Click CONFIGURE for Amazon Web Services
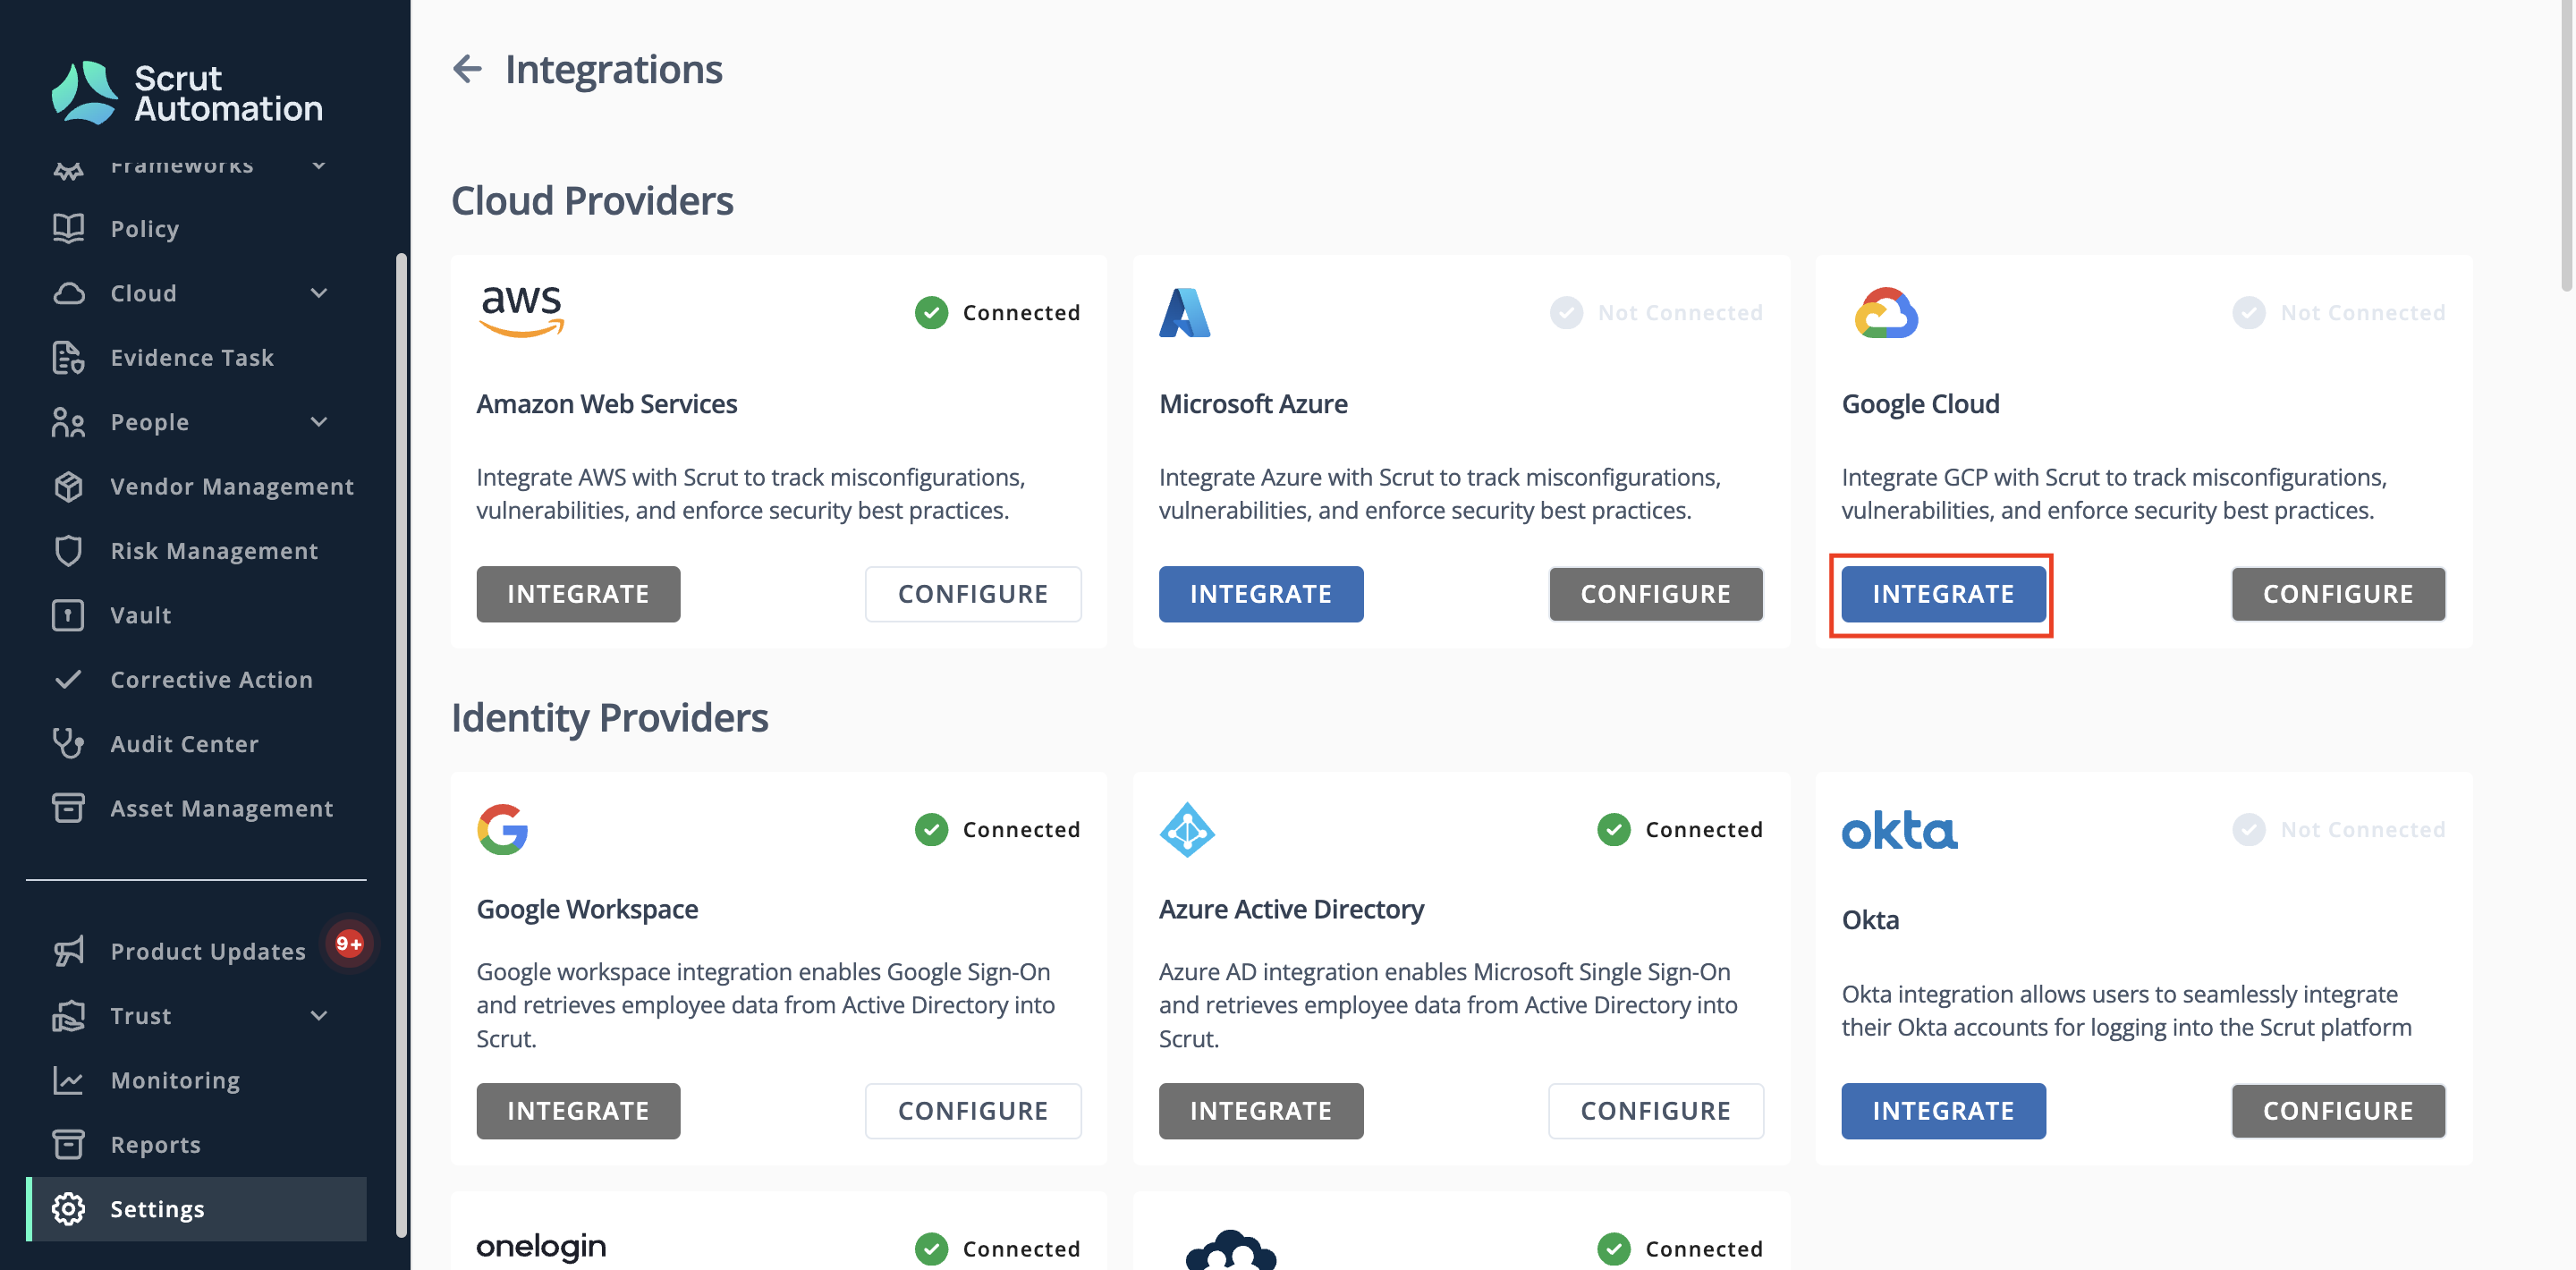2576x1270 pixels. coord(973,594)
